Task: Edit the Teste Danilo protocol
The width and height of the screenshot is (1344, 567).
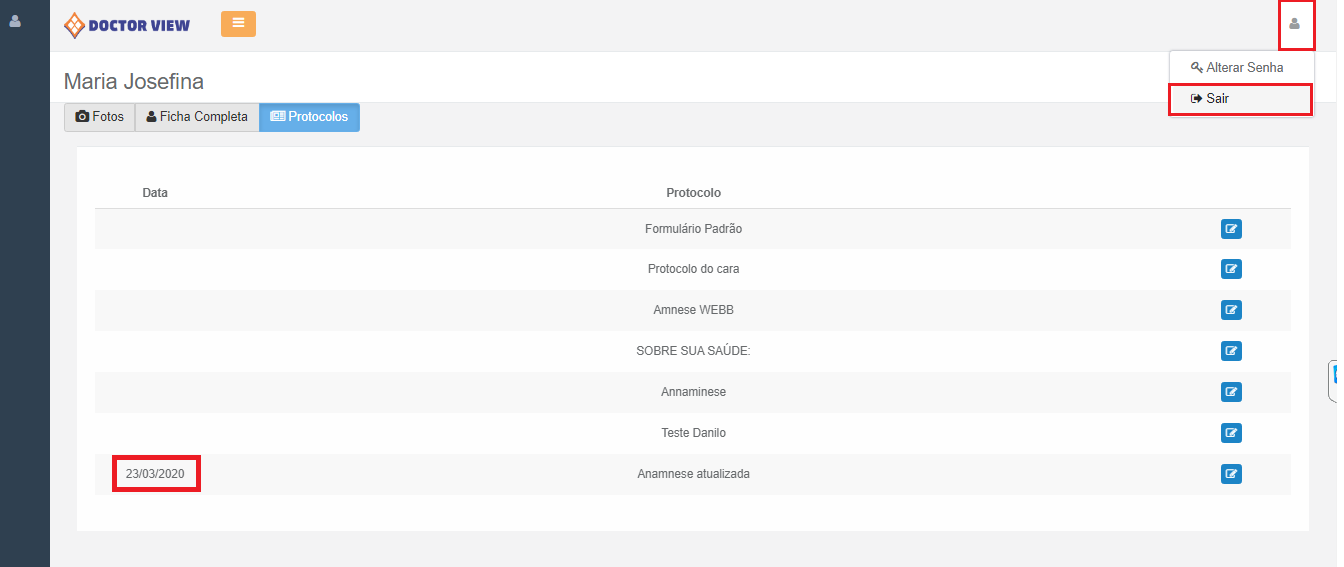Action: (x=1231, y=433)
